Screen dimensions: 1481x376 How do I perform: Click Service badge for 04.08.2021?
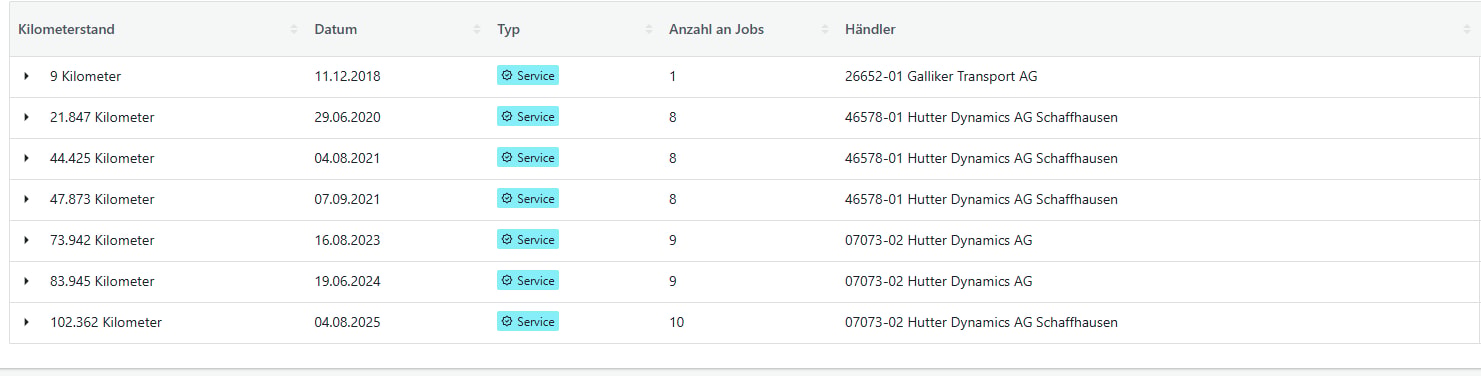(x=528, y=157)
